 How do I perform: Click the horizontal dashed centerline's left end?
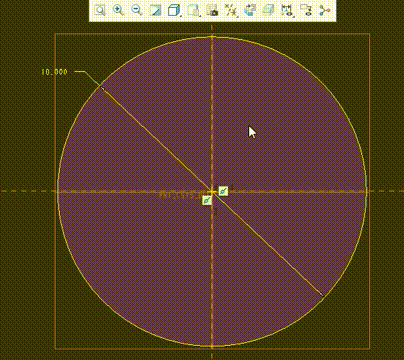click(x=3, y=191)
